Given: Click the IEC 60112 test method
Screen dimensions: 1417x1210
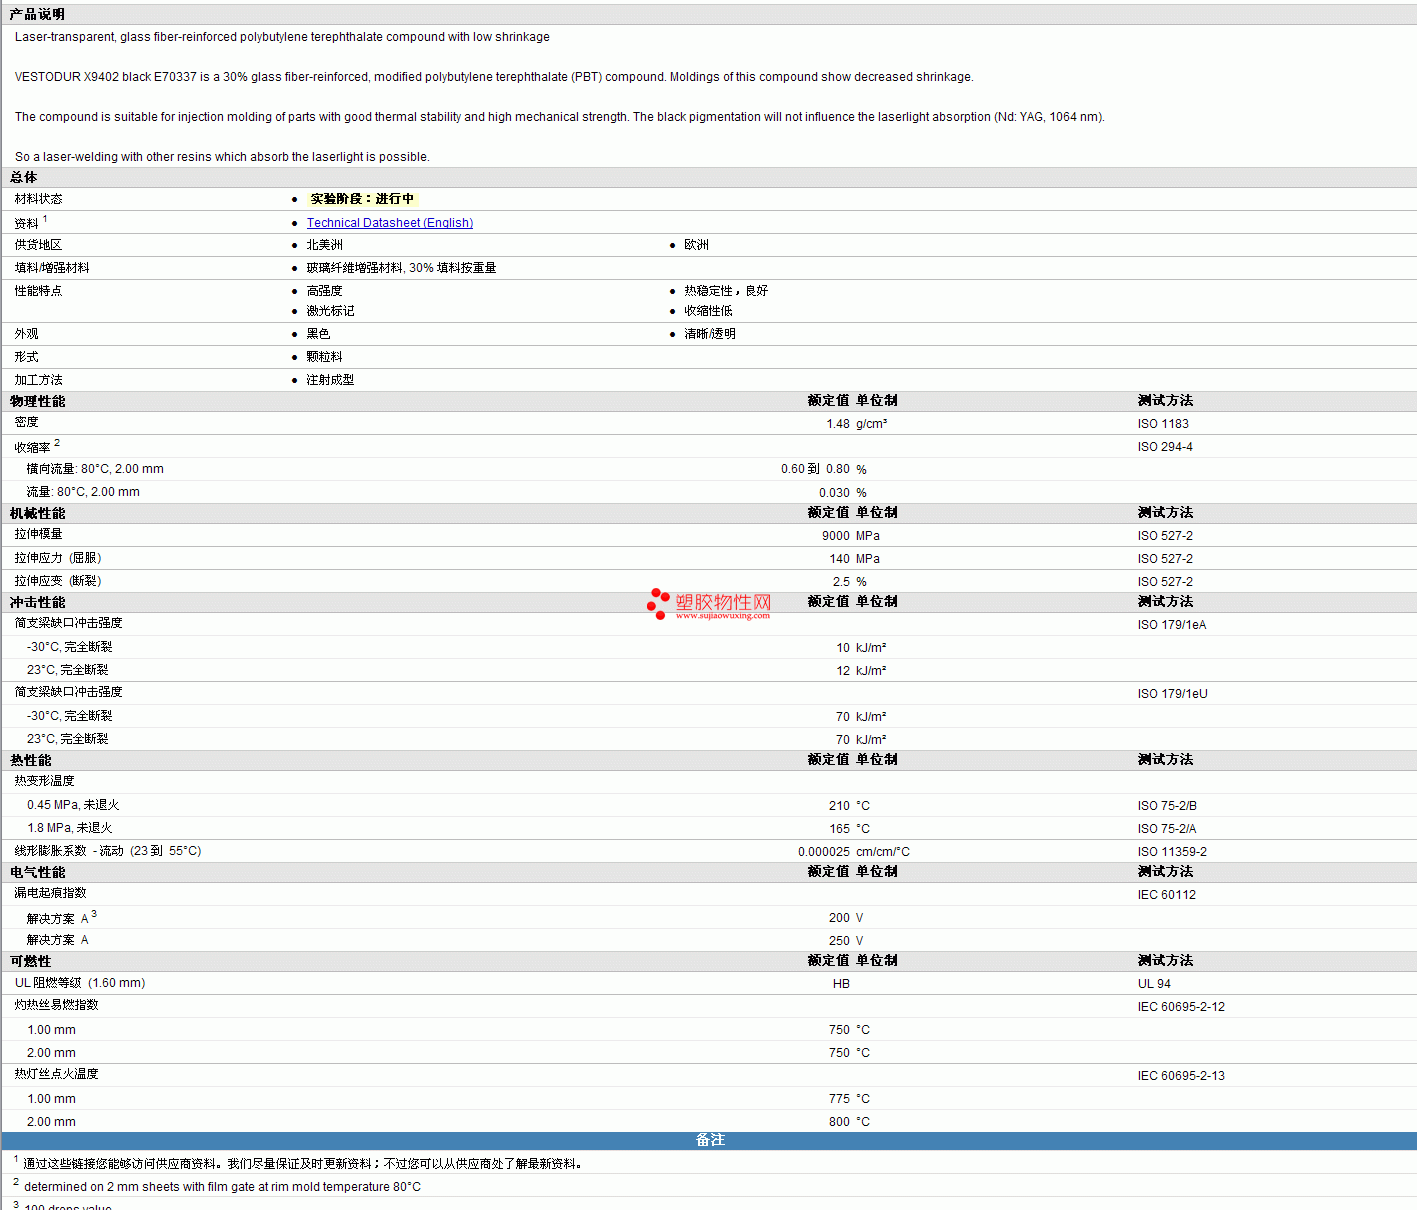Looking at the screenshot, I should pos(1166,895).
